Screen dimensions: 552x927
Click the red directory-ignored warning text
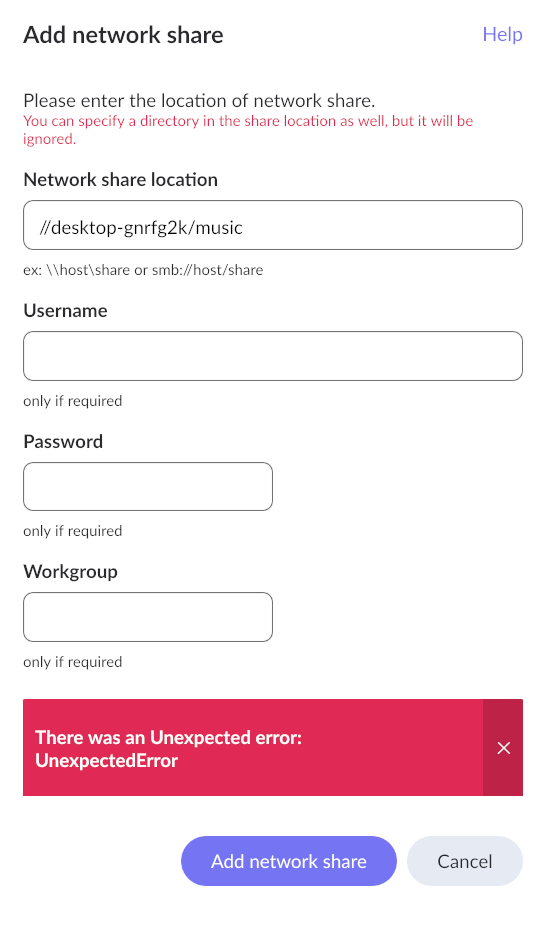(248, 130)
